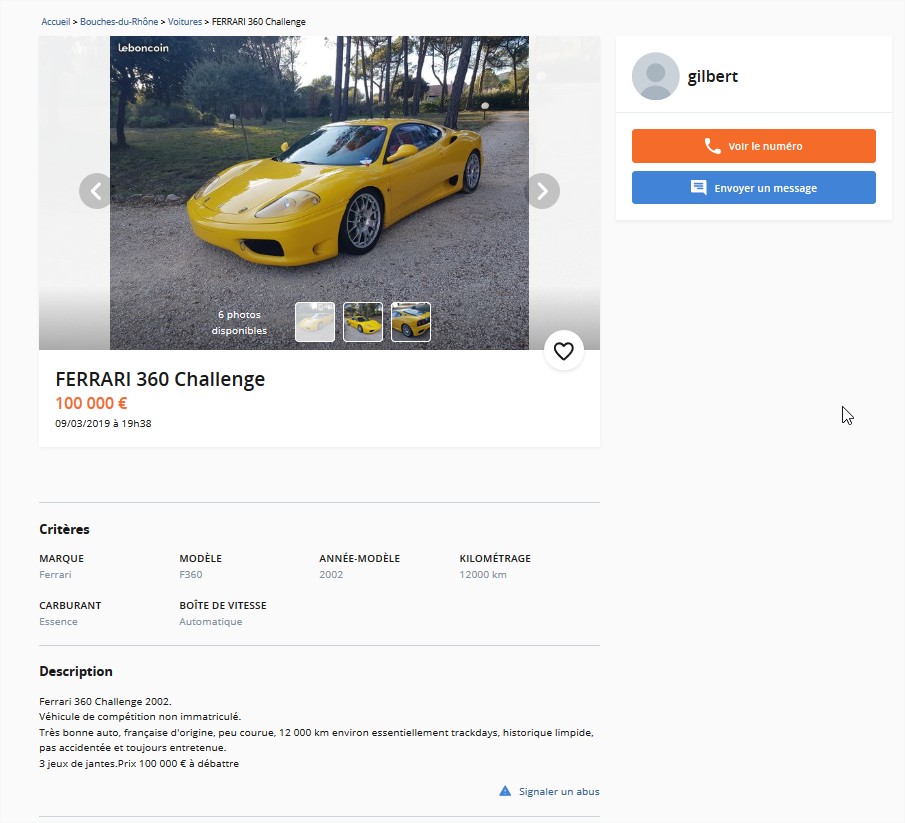Screen dimensions: 905x823
Task: Click the price '100 000 €'
Action: pos(91,403)
